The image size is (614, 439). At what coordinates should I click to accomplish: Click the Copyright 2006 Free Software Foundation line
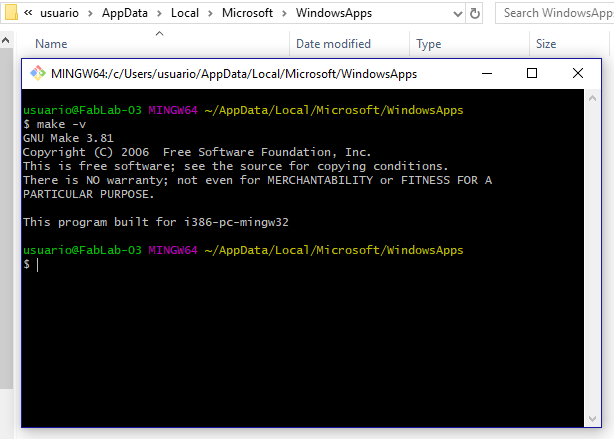[x=197, y=152]
